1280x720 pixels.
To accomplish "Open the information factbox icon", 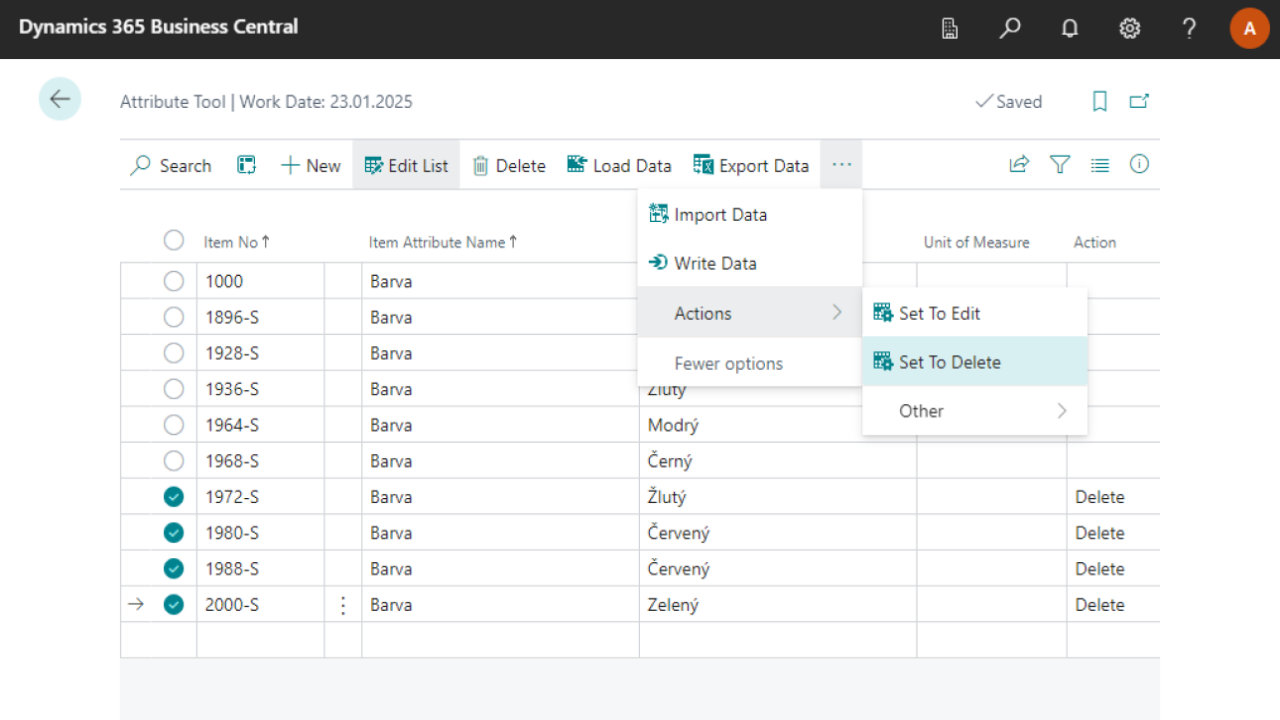I will (x=1139, y=165).
